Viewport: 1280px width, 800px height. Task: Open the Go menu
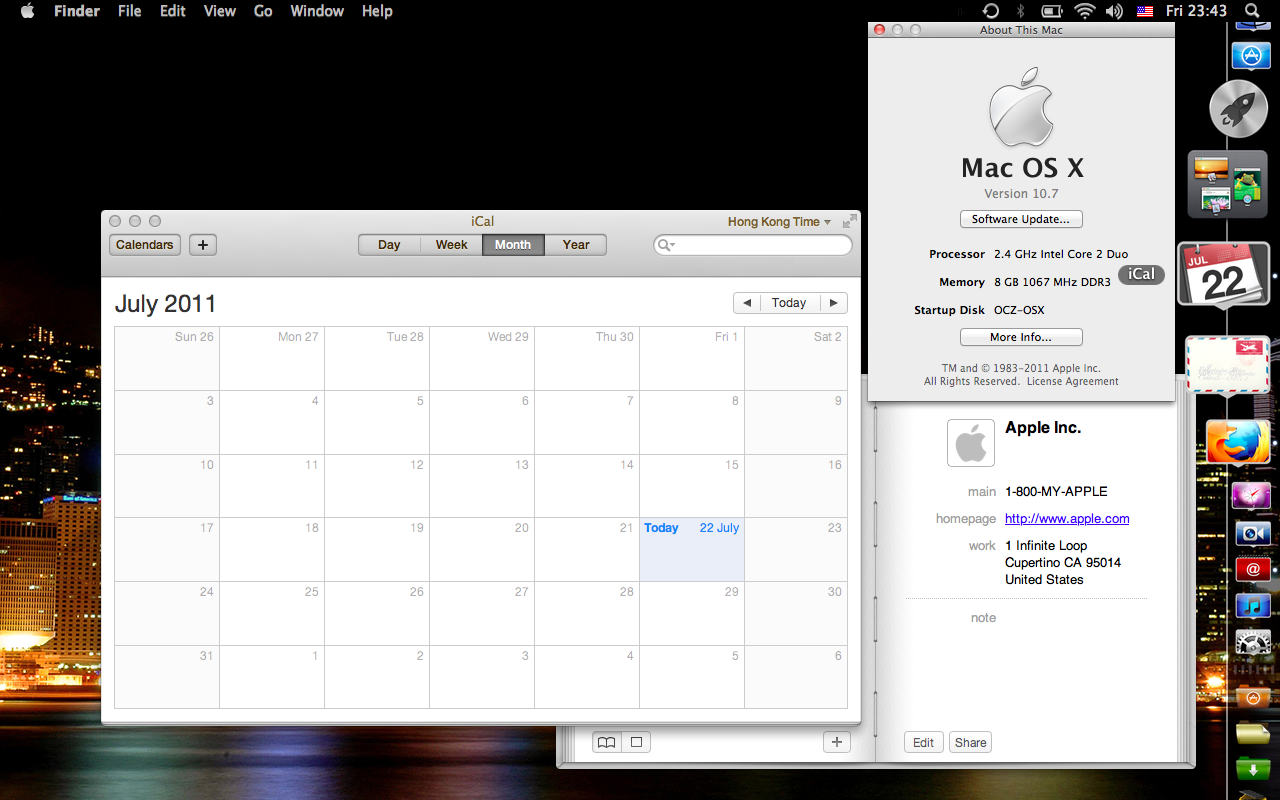(263, 11)
